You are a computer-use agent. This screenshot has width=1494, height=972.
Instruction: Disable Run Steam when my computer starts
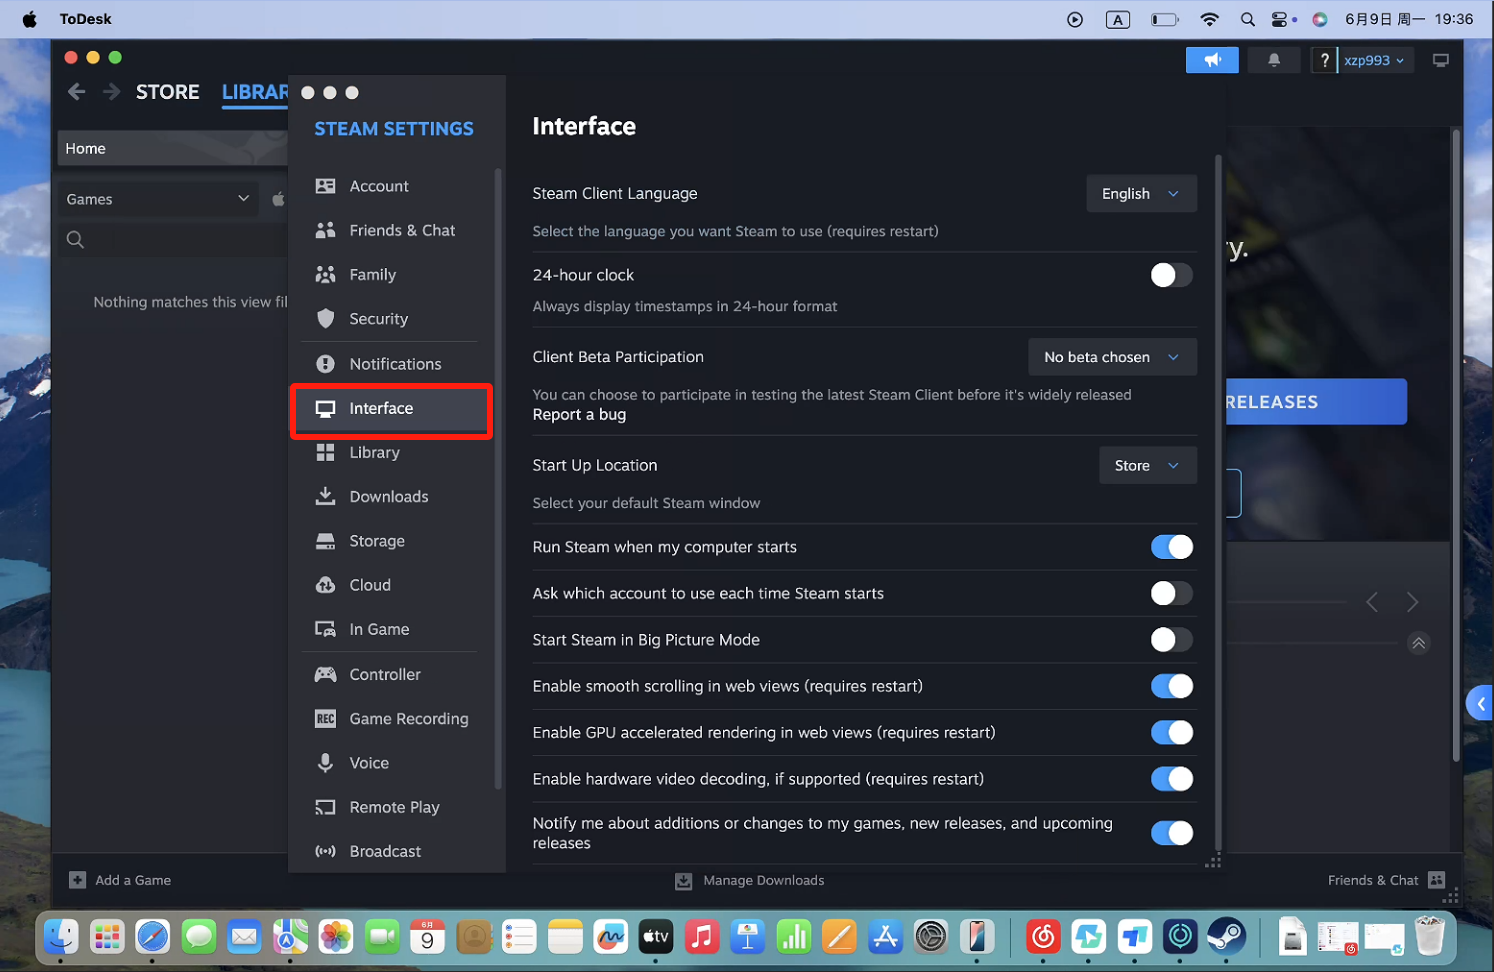1171,547
